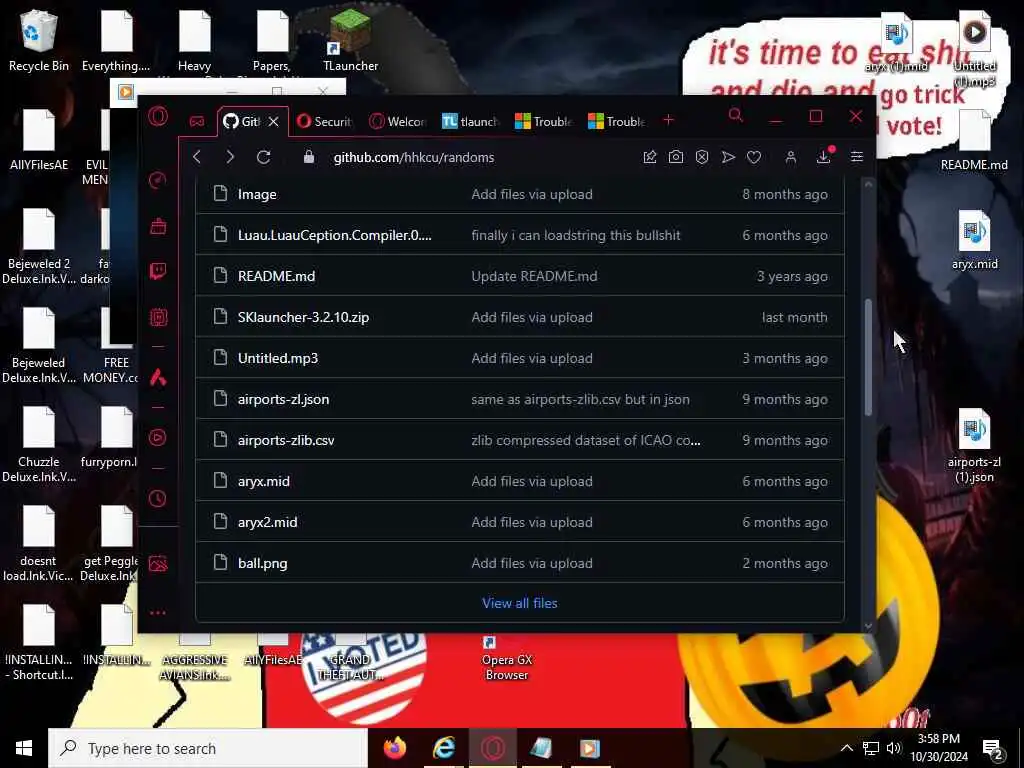Open GX Control speedometer icon in sidebar
The width and height of the screenshot is (1024, 768).
click(x=157, y=180)
